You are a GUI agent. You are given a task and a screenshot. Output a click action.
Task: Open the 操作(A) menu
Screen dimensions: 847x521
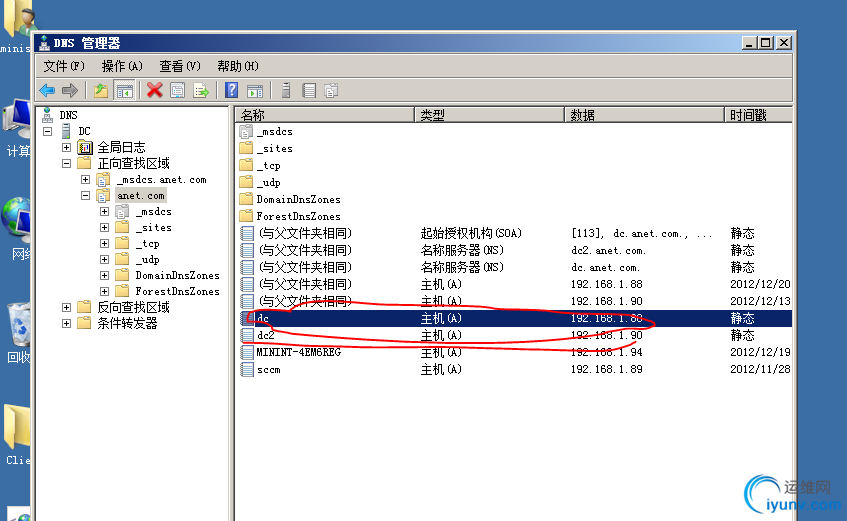(x=122, y=66)
